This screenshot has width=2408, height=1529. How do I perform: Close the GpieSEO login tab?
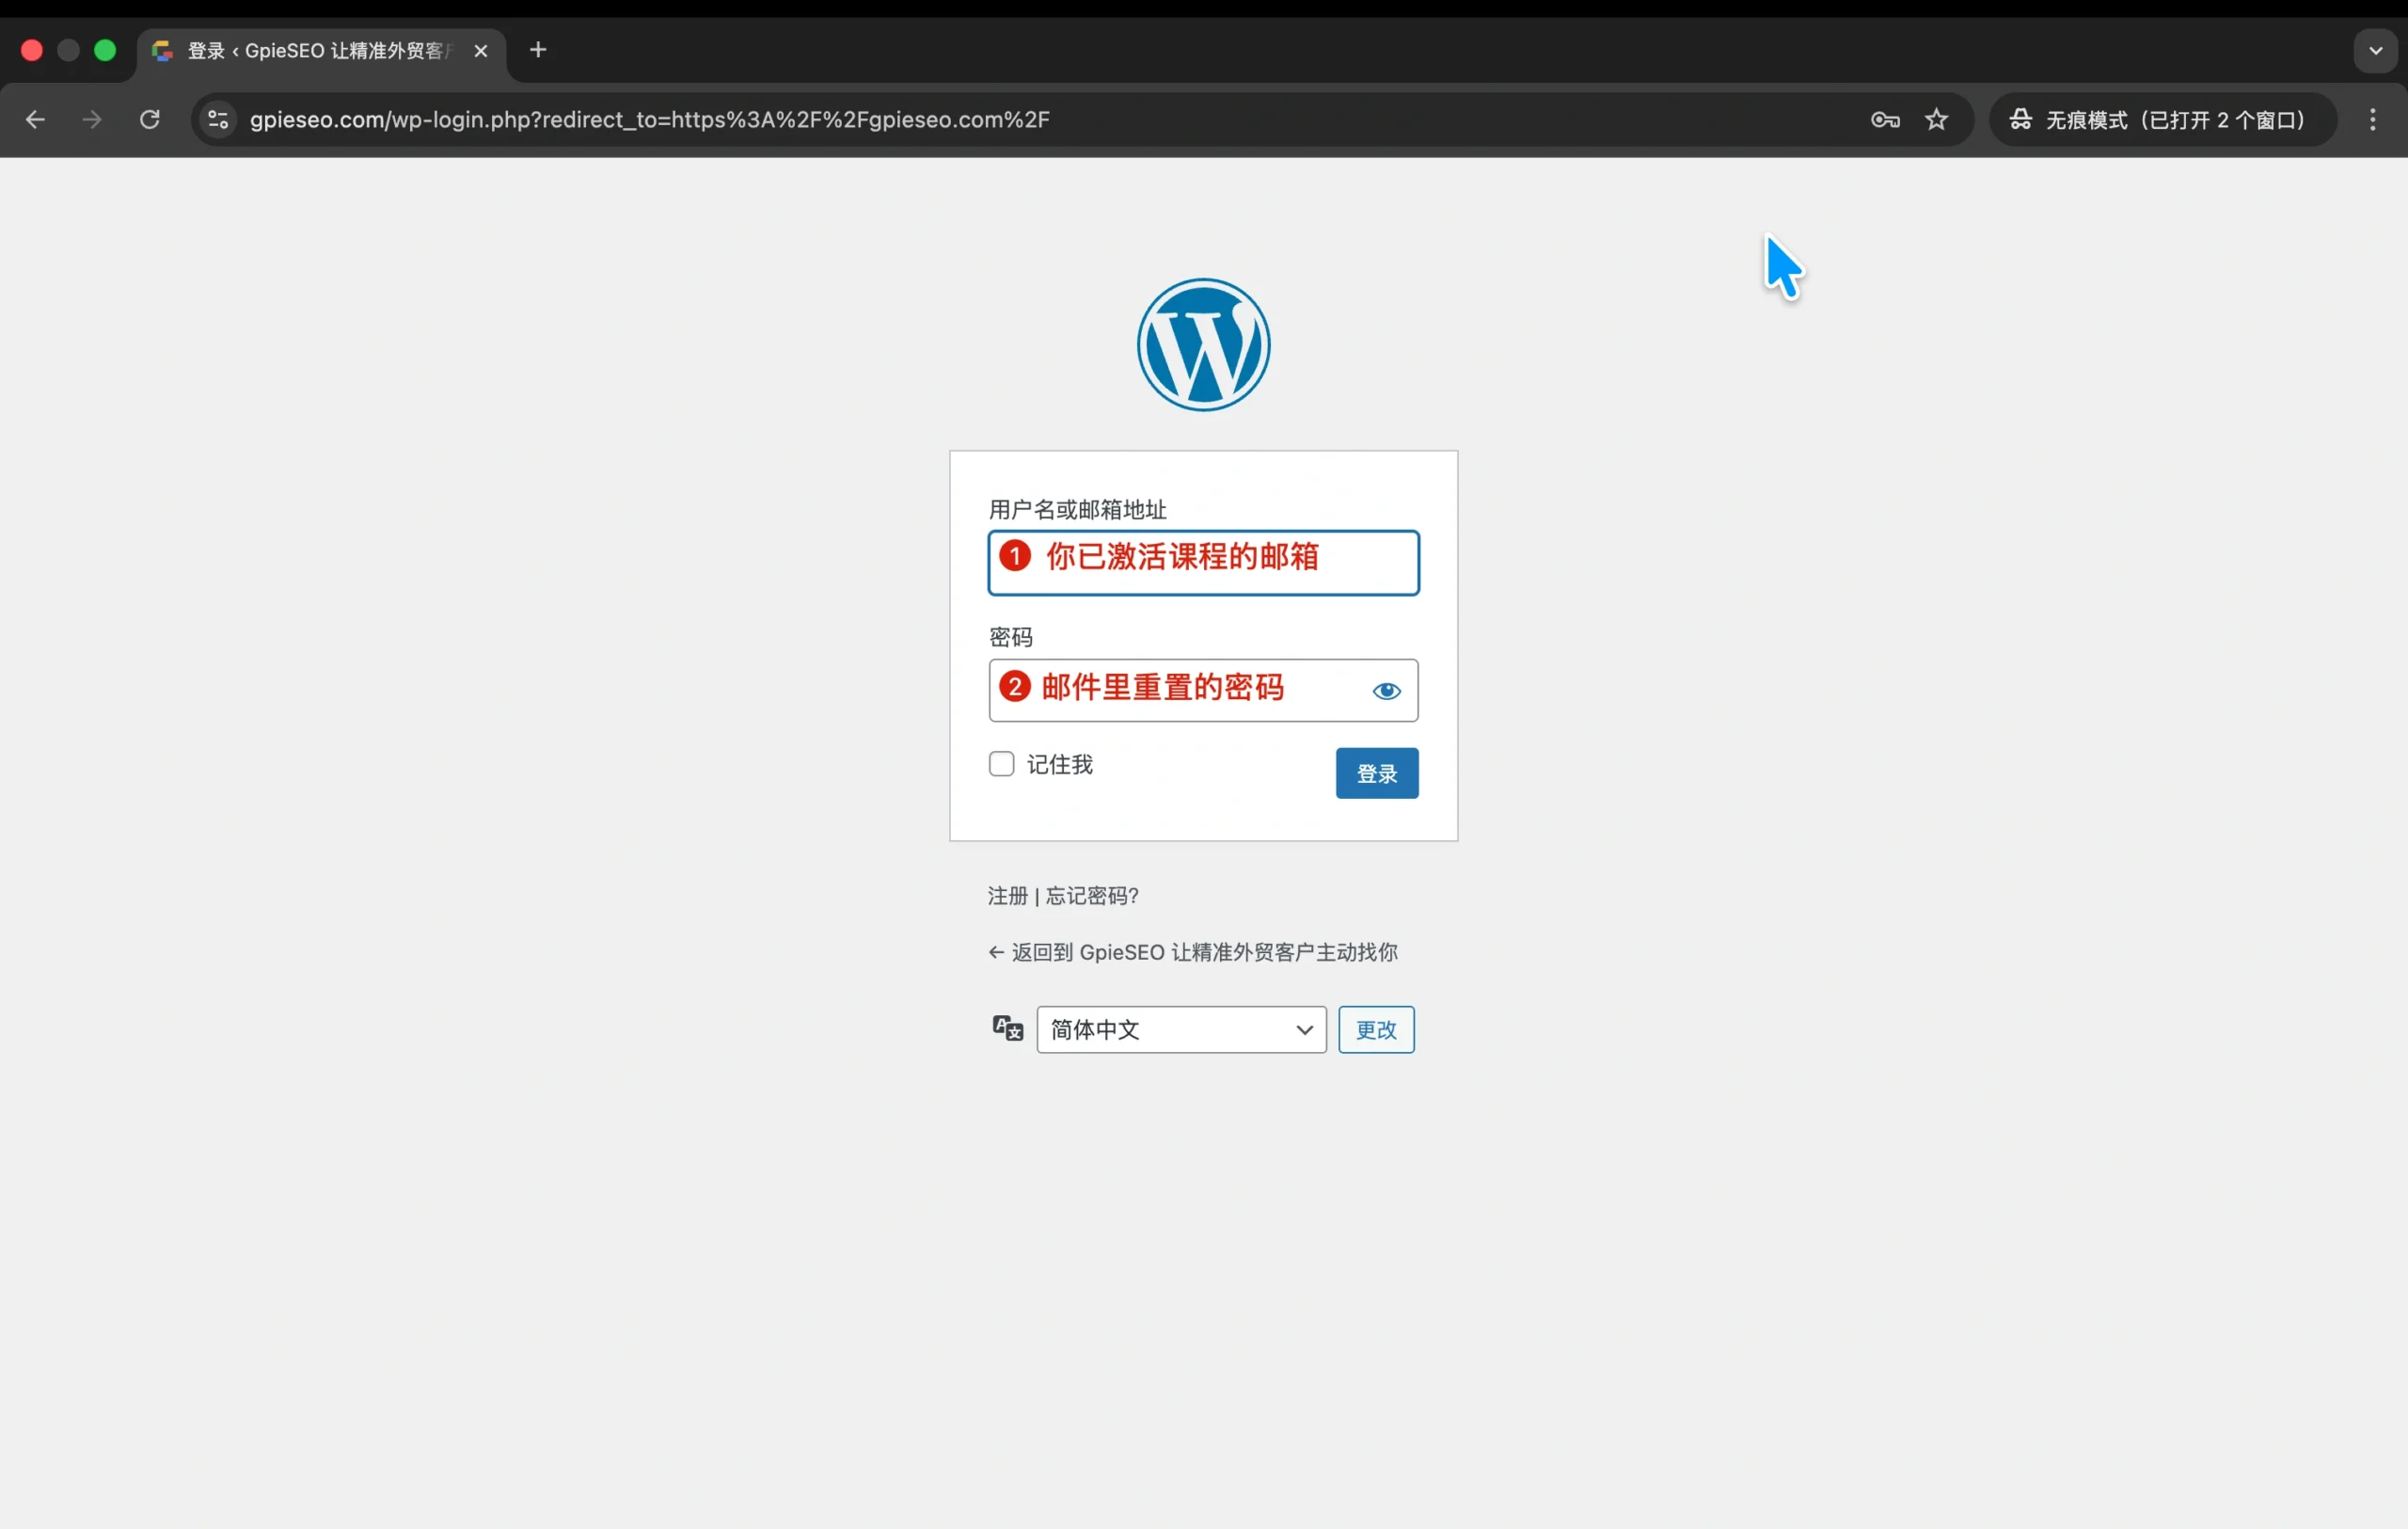[x=481, y=50]
